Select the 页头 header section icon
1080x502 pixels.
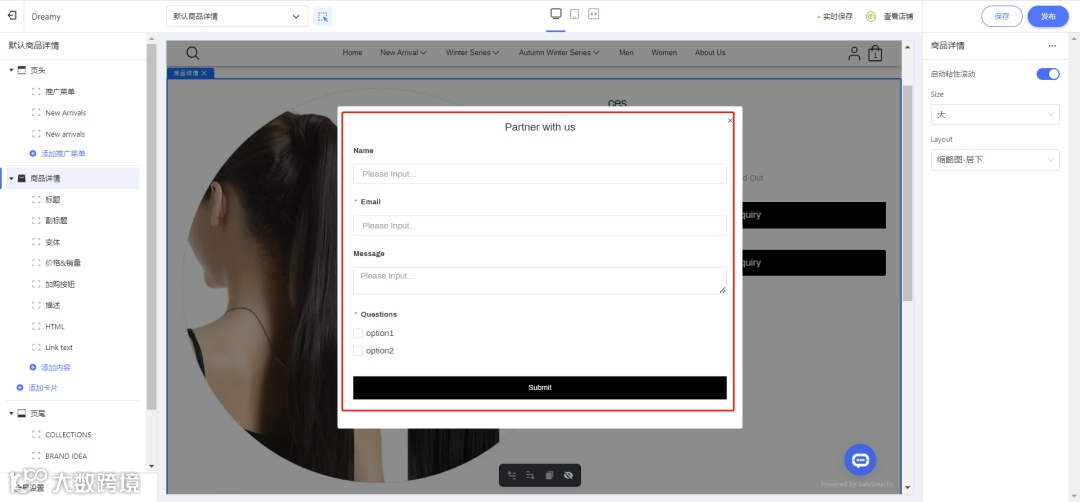click(x=21, y=70)
